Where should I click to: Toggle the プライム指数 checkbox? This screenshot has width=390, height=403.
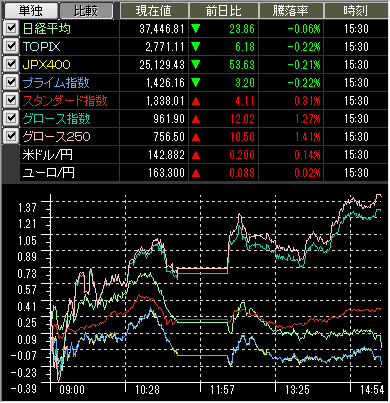coord(11,83)
